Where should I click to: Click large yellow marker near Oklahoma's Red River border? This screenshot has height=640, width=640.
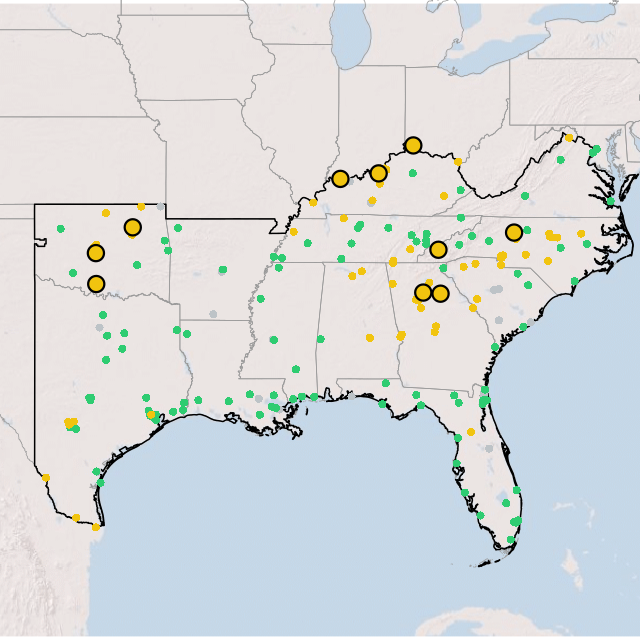[96, 284]
